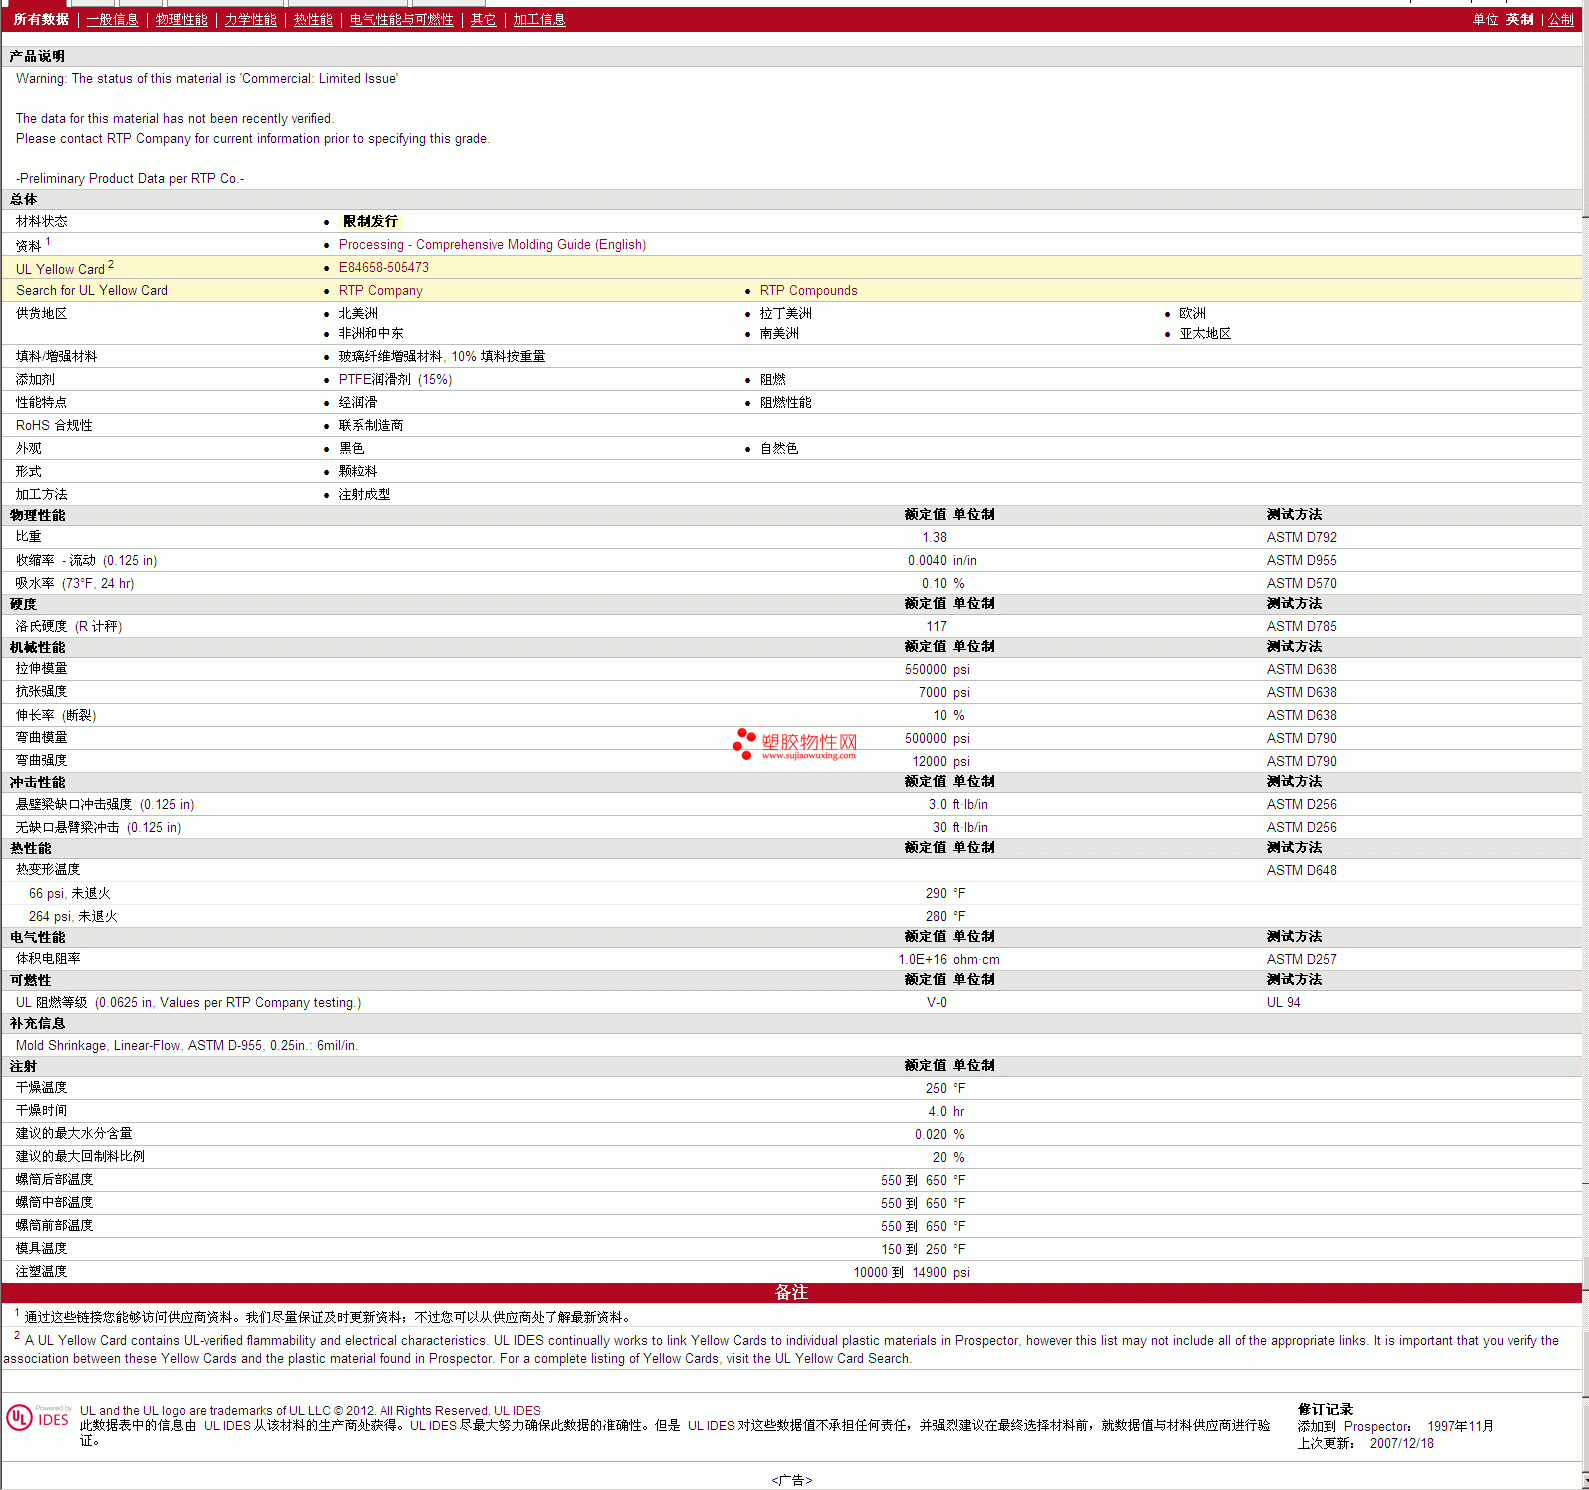This screenshot has width=1589, height=1490.
Task: Click the Mold Shrinkage supplementary note
Action: click(187, 1046)
